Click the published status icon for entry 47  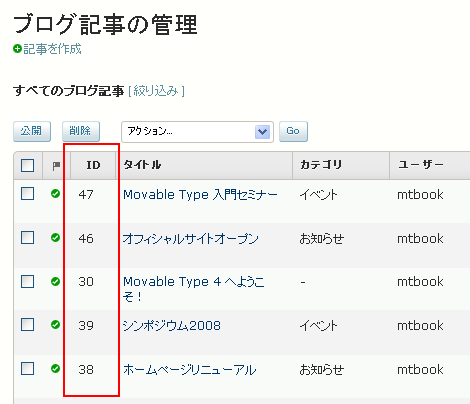[x=55, y=194]
